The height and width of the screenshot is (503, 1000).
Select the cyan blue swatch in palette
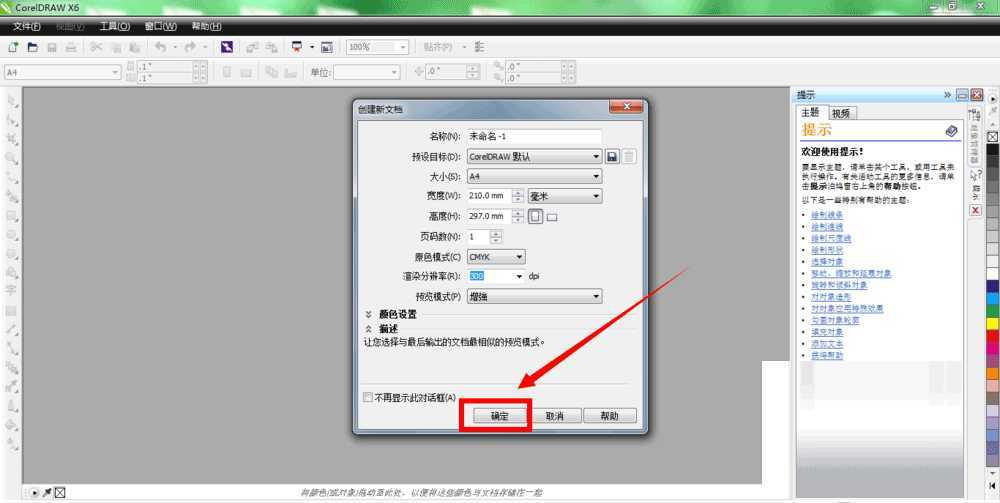coord(993,299)
